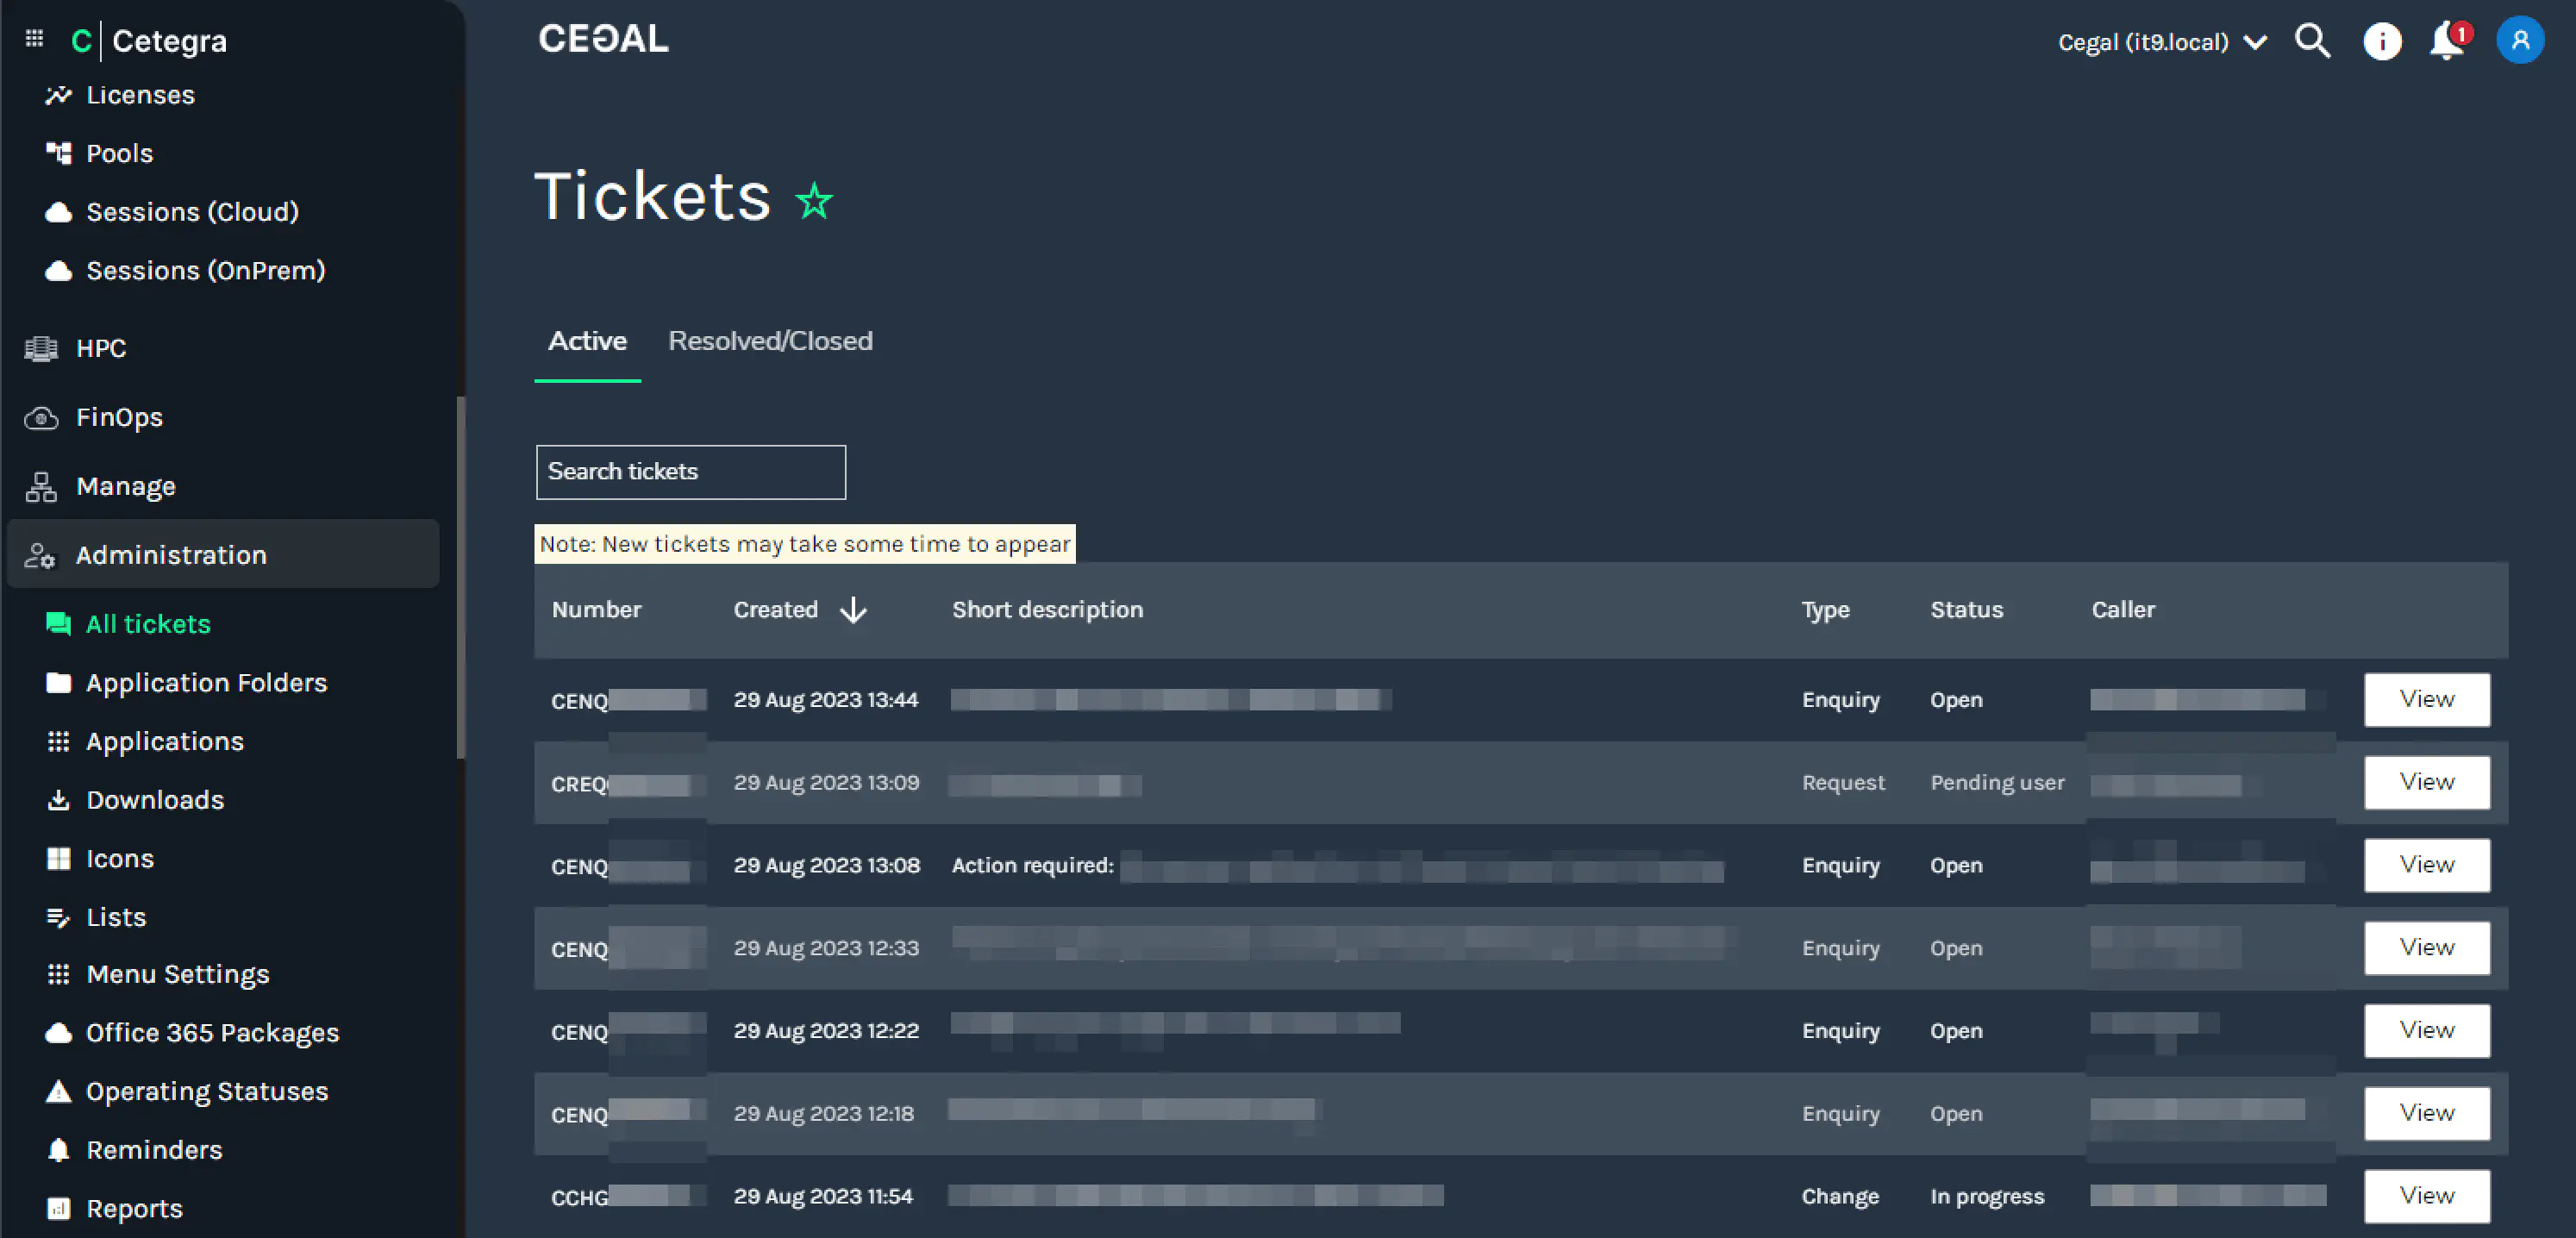Image resolution: width=2576 pixels, height=1238 pixels.
Task: Select the Active tickets tab
Action: click(x=587, y=341)
